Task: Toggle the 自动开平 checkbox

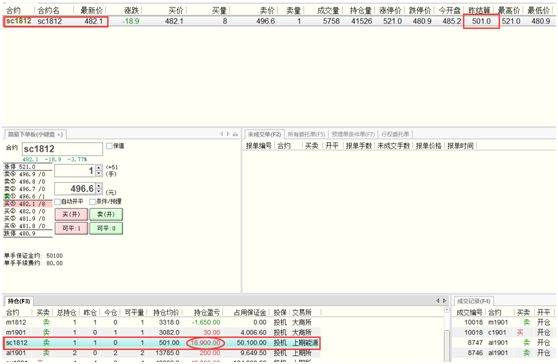Action: point(58,201)
